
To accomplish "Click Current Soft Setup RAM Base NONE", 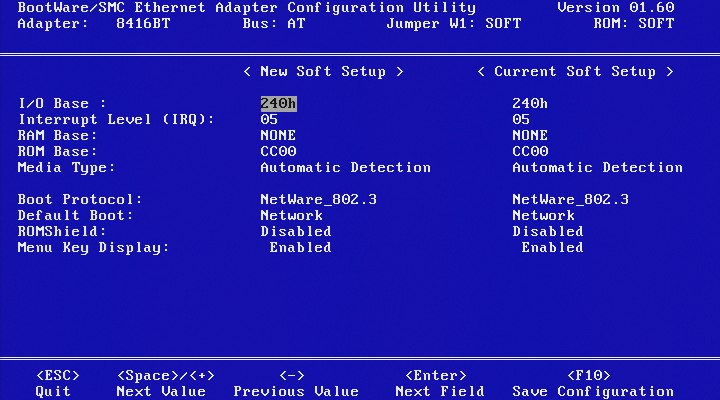I will pyautogui.click(x=530, y=136).
